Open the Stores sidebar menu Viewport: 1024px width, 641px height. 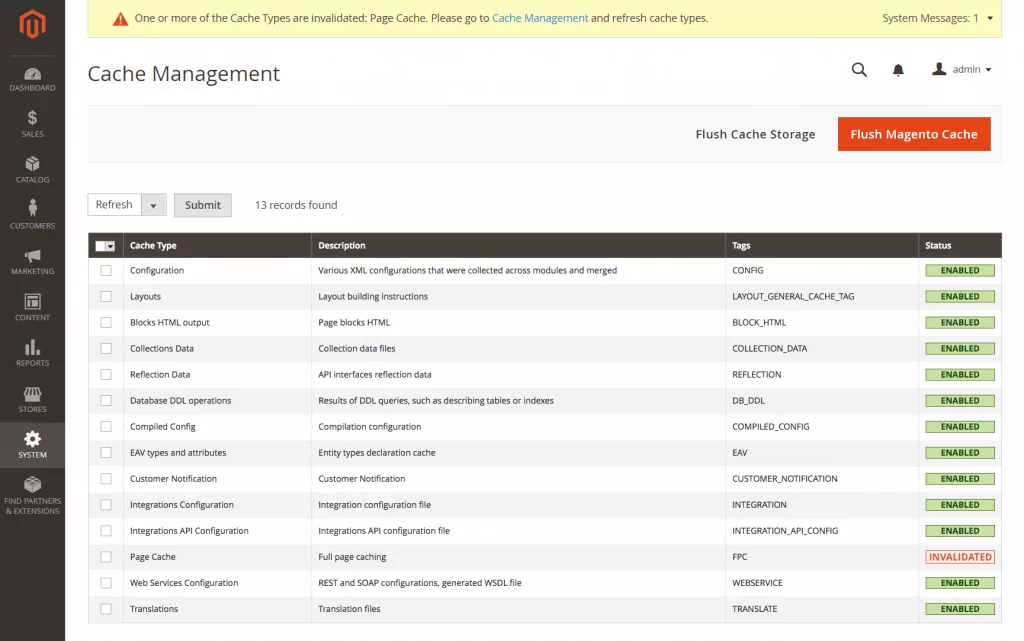[32, 400]
